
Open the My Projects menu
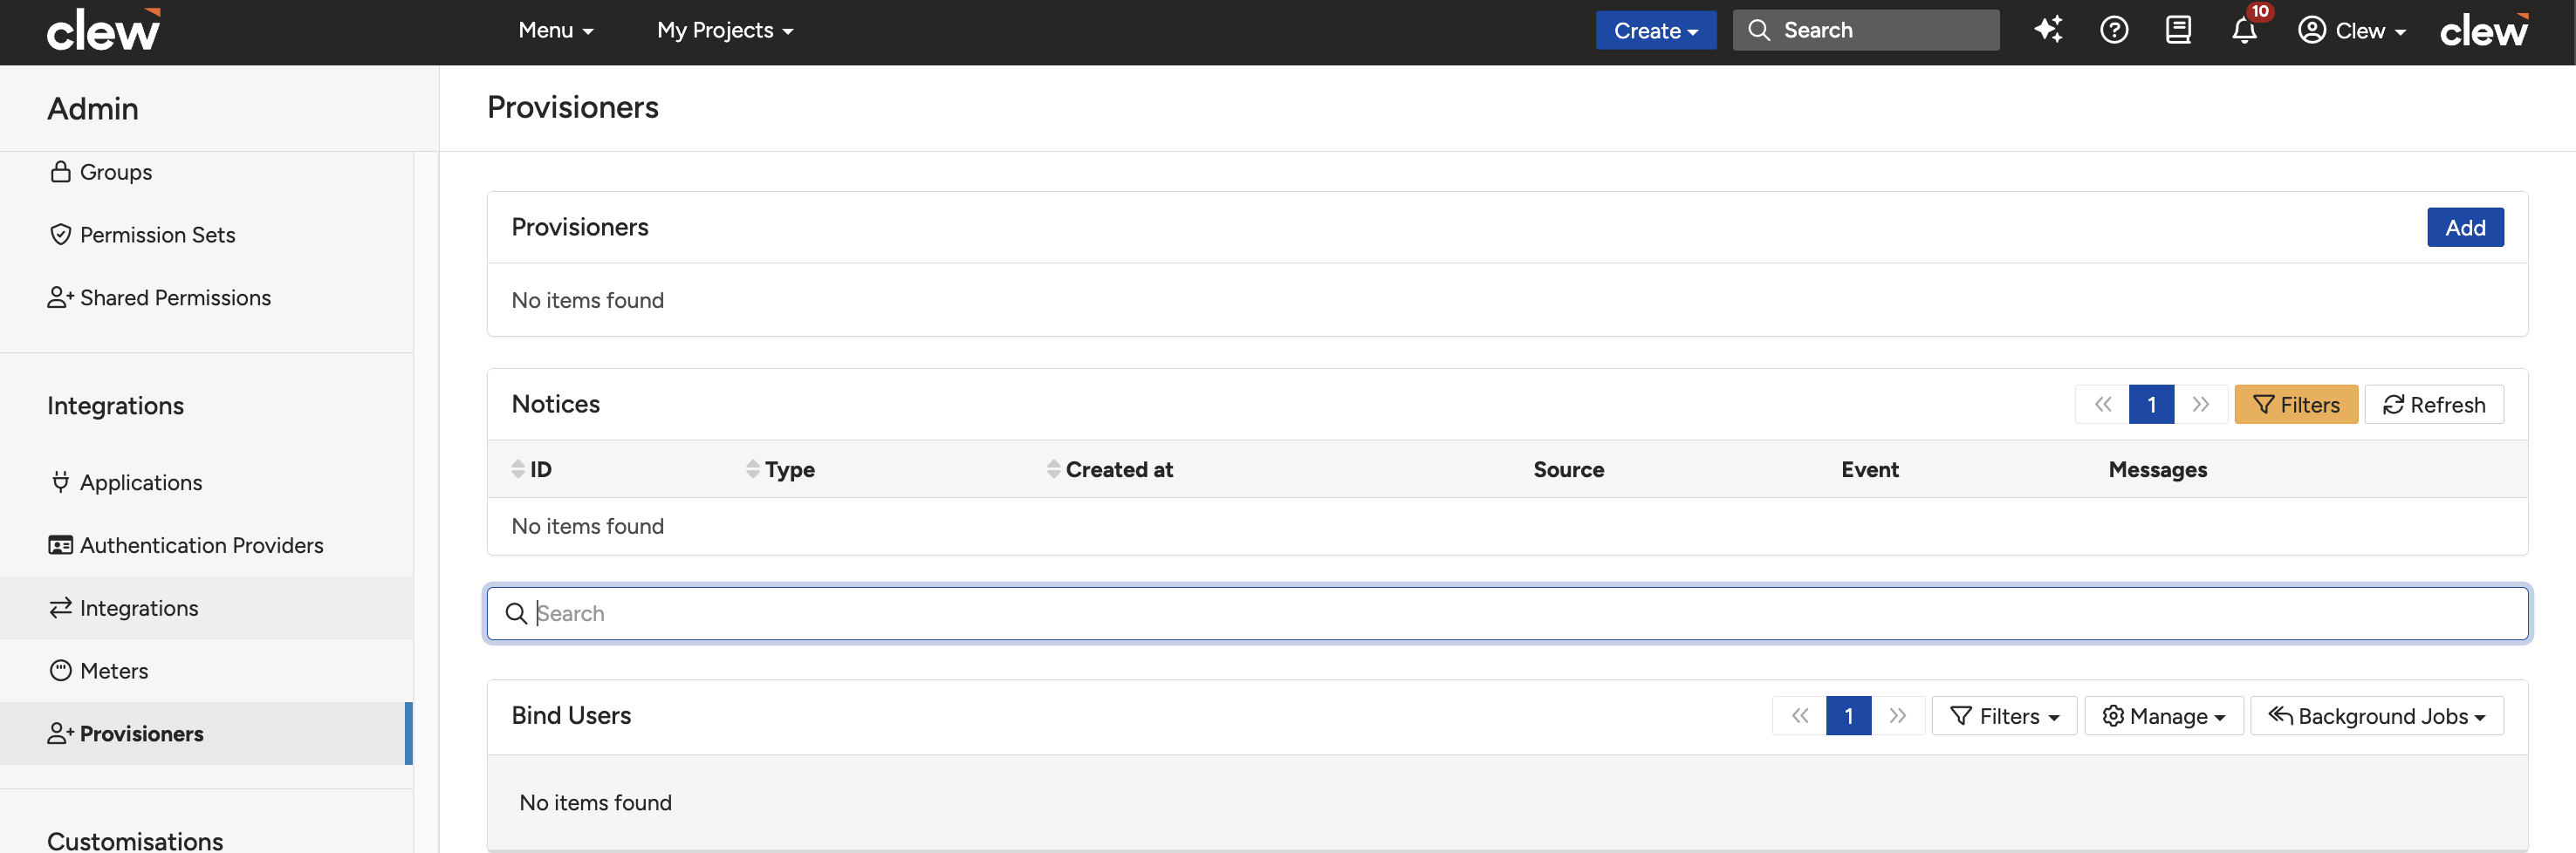(725, 30)
